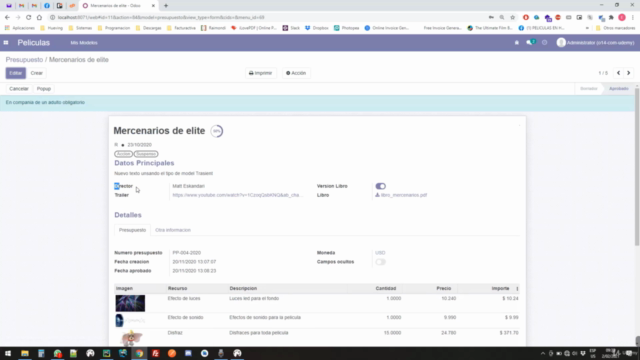Screen dimensions: 640x360
Task: Select the Borrador status stage
Action: click(x=589, y=89)
